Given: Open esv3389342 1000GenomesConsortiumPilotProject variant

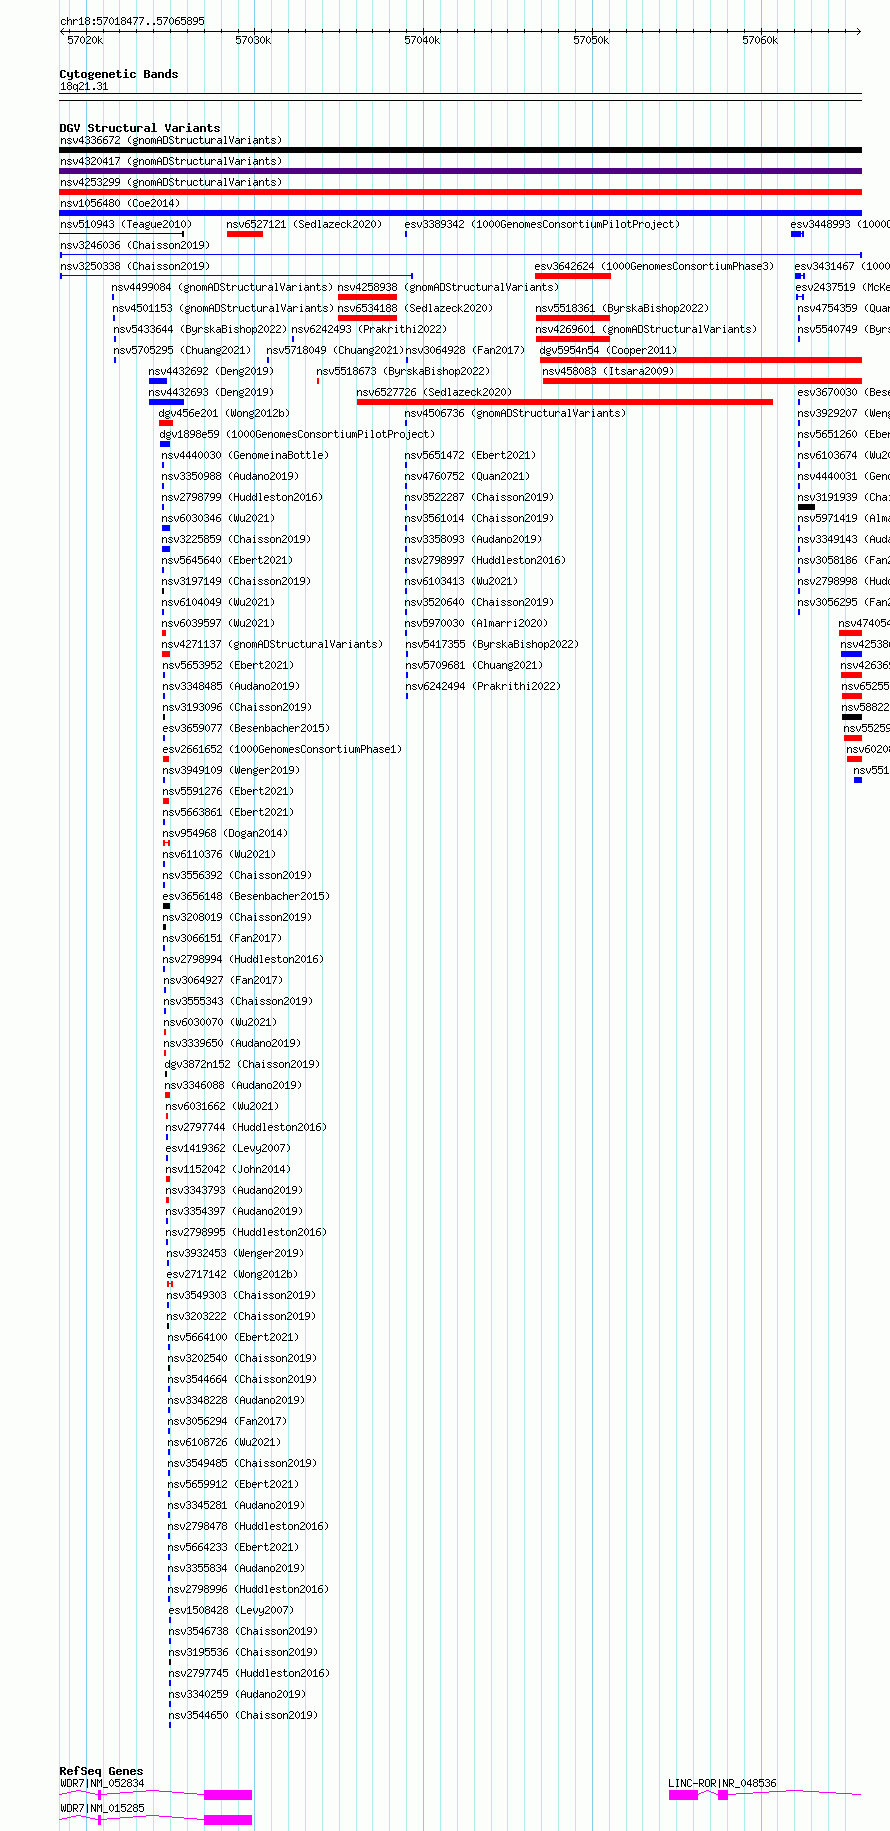Looking at the screenshot, I should [x=542, y=224].
